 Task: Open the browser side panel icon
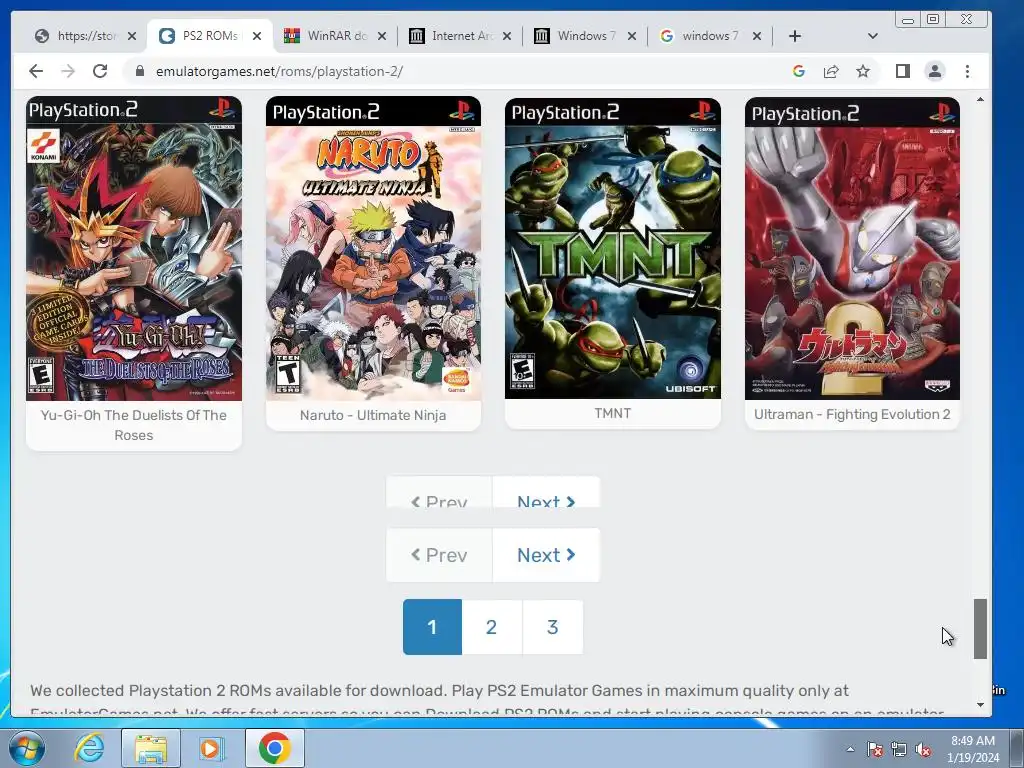pos(903,71)
